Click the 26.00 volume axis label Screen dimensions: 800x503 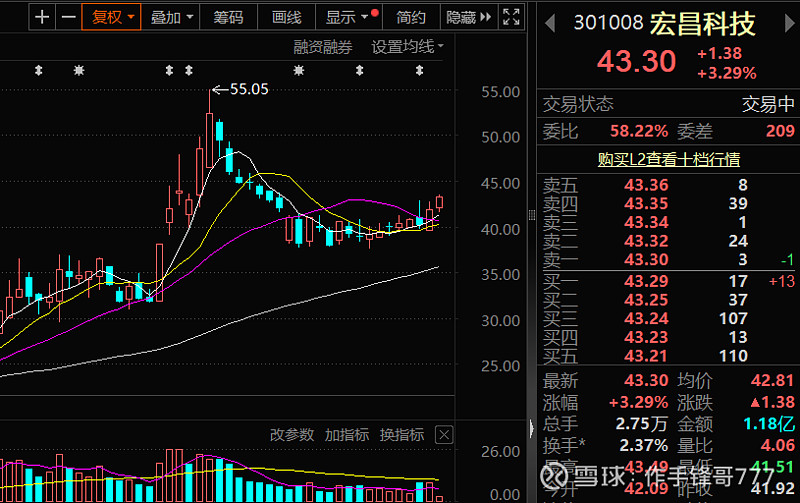click(501, 451)
